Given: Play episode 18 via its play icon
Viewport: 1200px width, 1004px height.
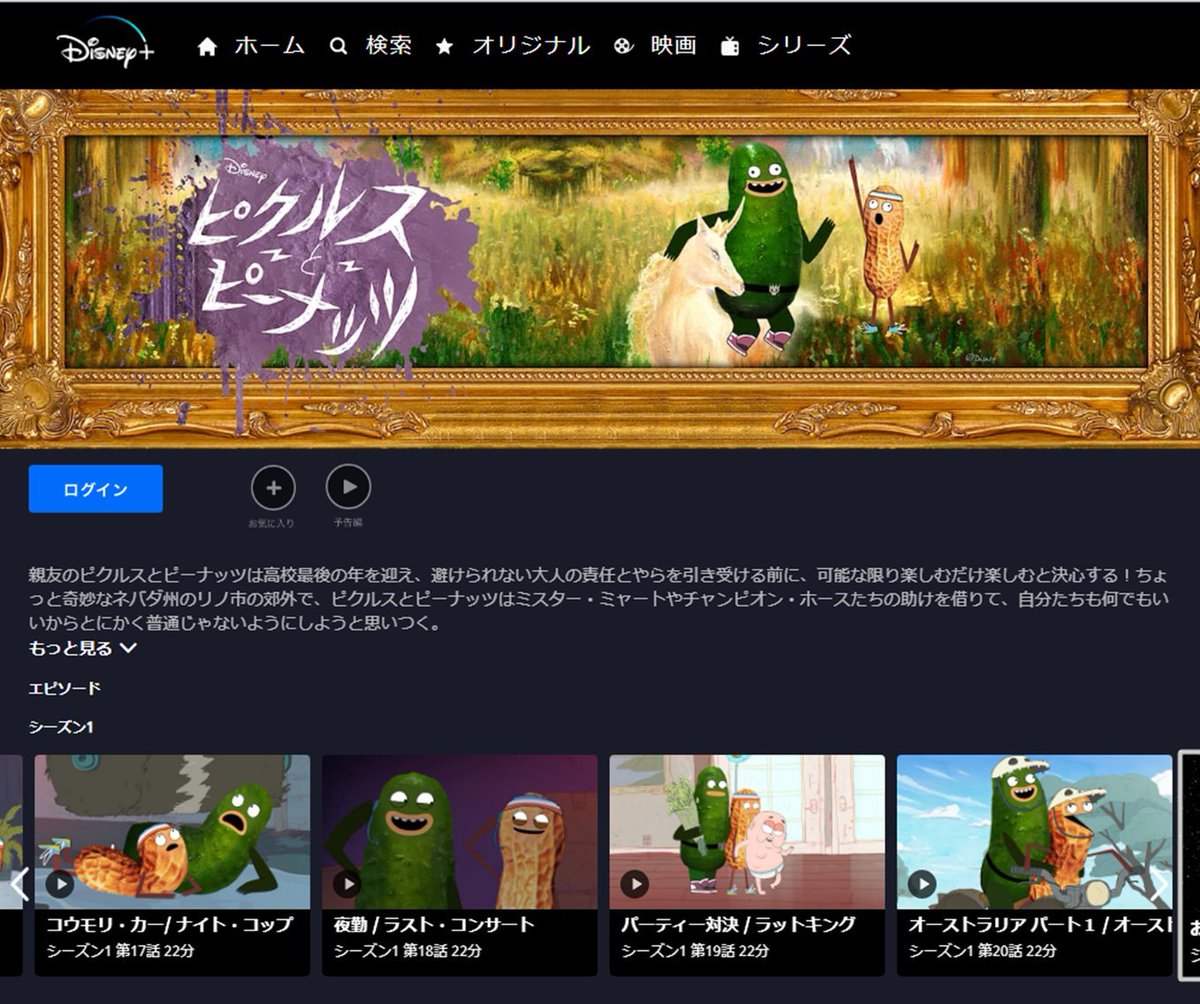Looking at the screenshot, I should click(347, 883).
